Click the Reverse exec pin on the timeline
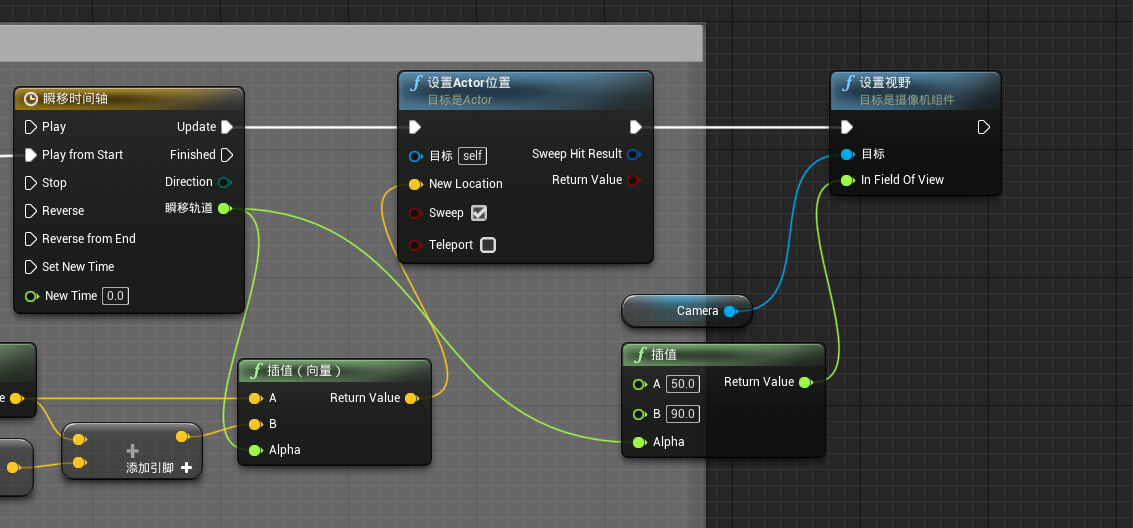The width and height of the screenshot is (1133, 528). (30, 211)
